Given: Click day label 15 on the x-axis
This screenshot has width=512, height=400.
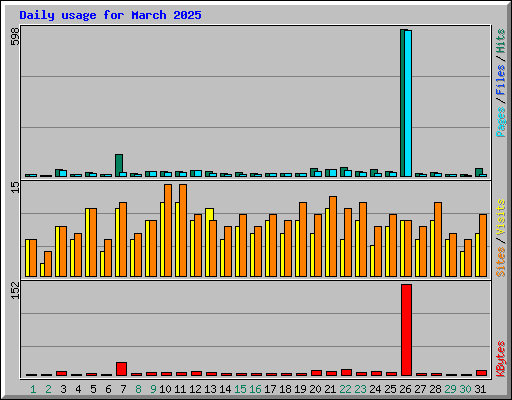Looking at the screenshot, I should [x=240, y=389].
